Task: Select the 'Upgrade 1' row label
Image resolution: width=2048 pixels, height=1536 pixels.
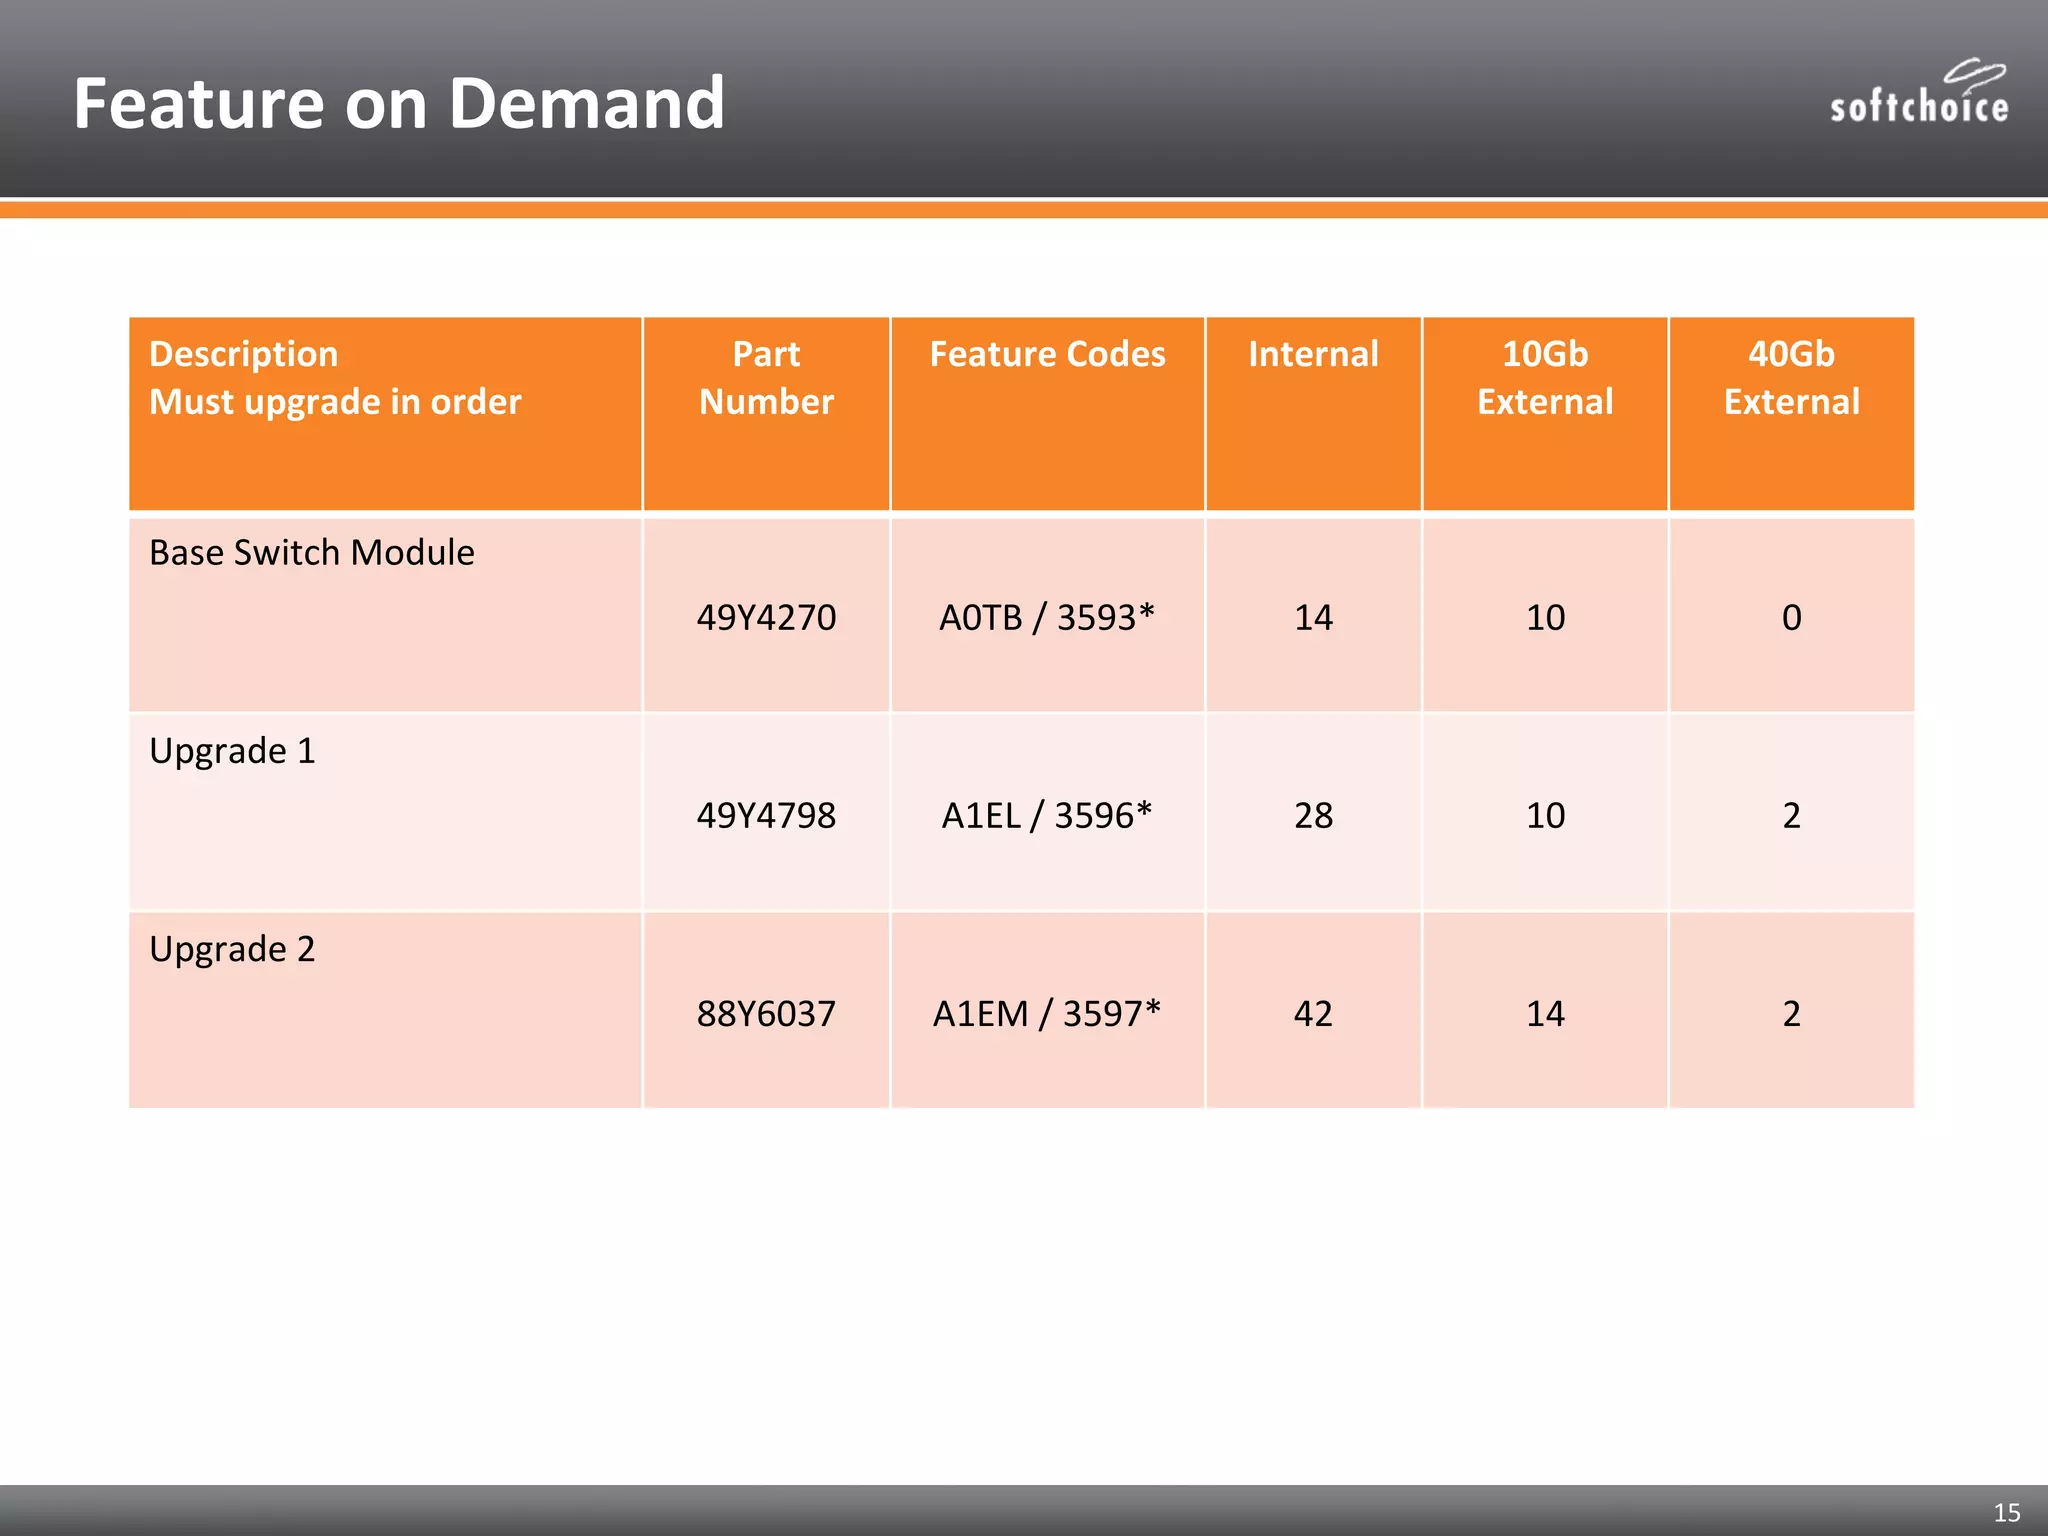Action: pos(232,750)
